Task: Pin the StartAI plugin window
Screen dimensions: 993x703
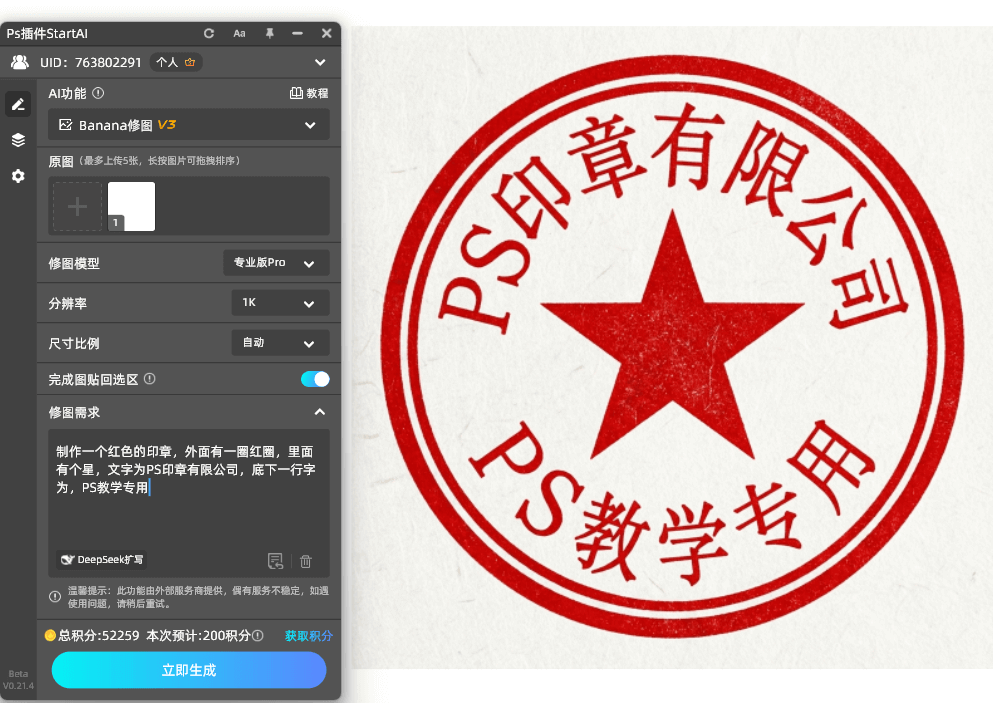Action: (x=268, y=33)
